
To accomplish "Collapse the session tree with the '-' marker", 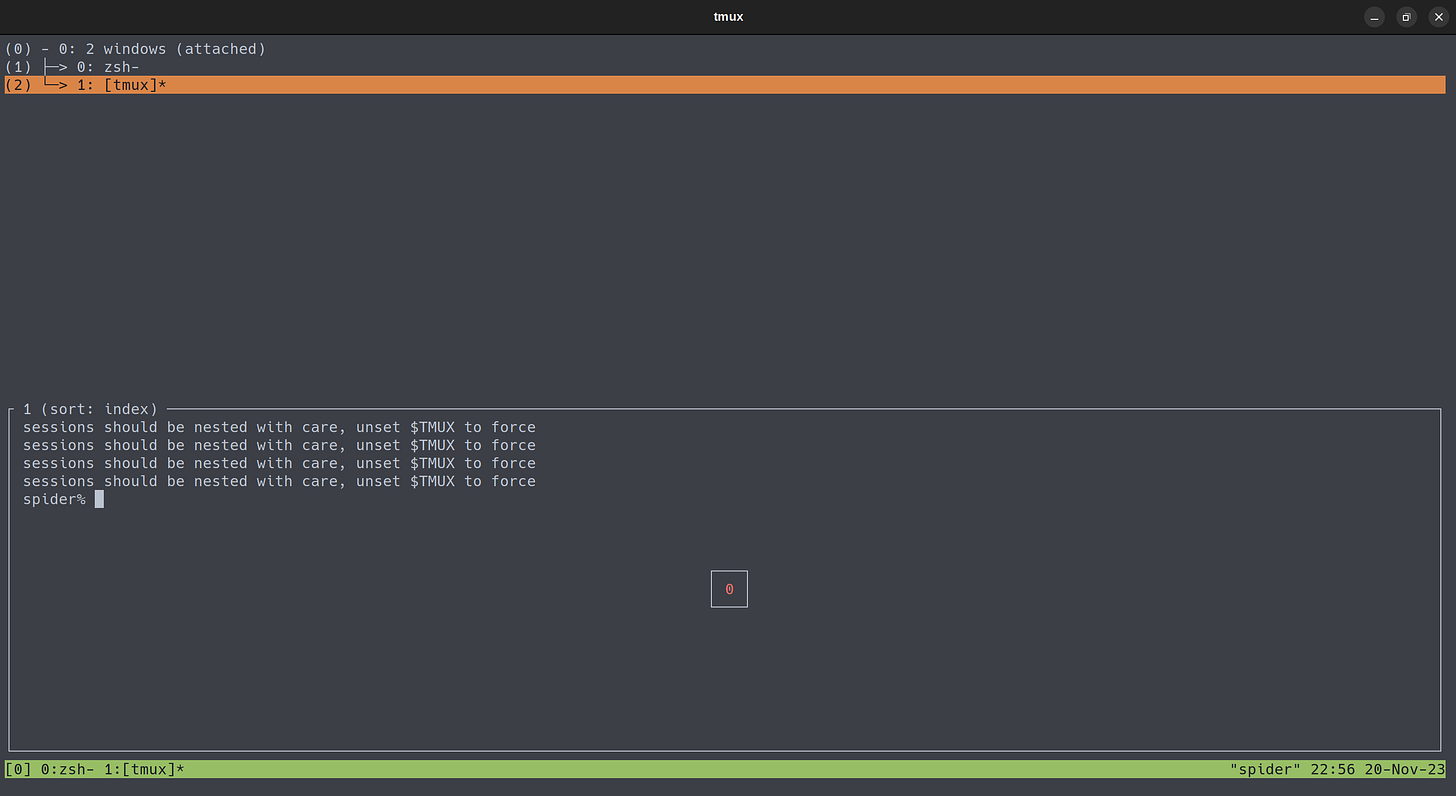I will click(x=45, y=49).
